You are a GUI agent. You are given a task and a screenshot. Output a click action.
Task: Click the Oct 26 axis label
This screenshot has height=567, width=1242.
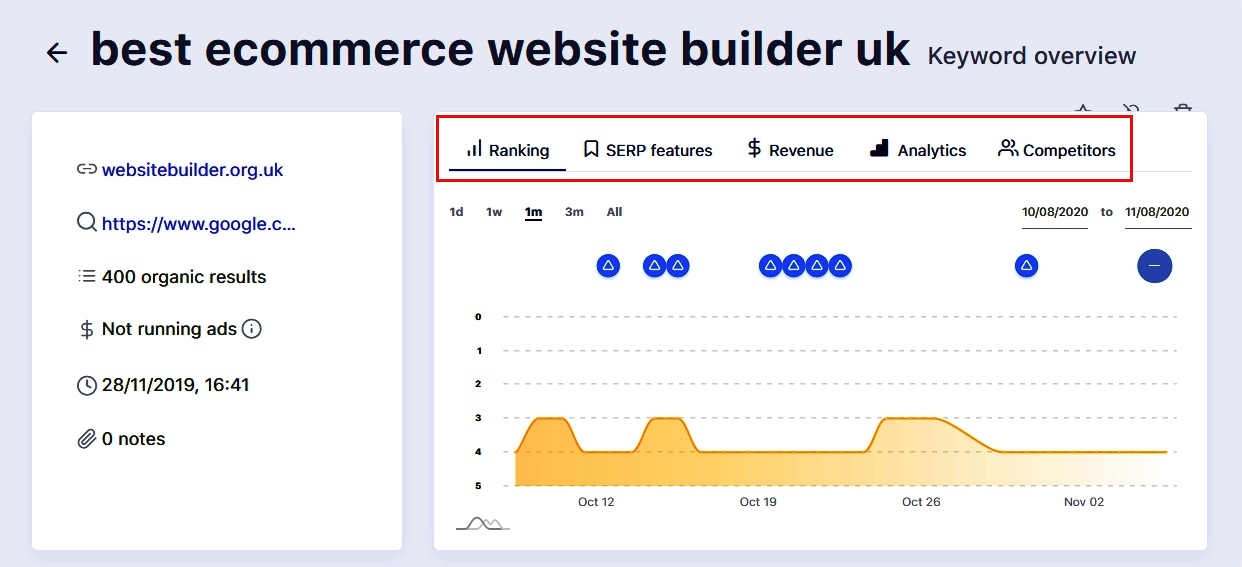pyautogui.click(x=921, y=502)
